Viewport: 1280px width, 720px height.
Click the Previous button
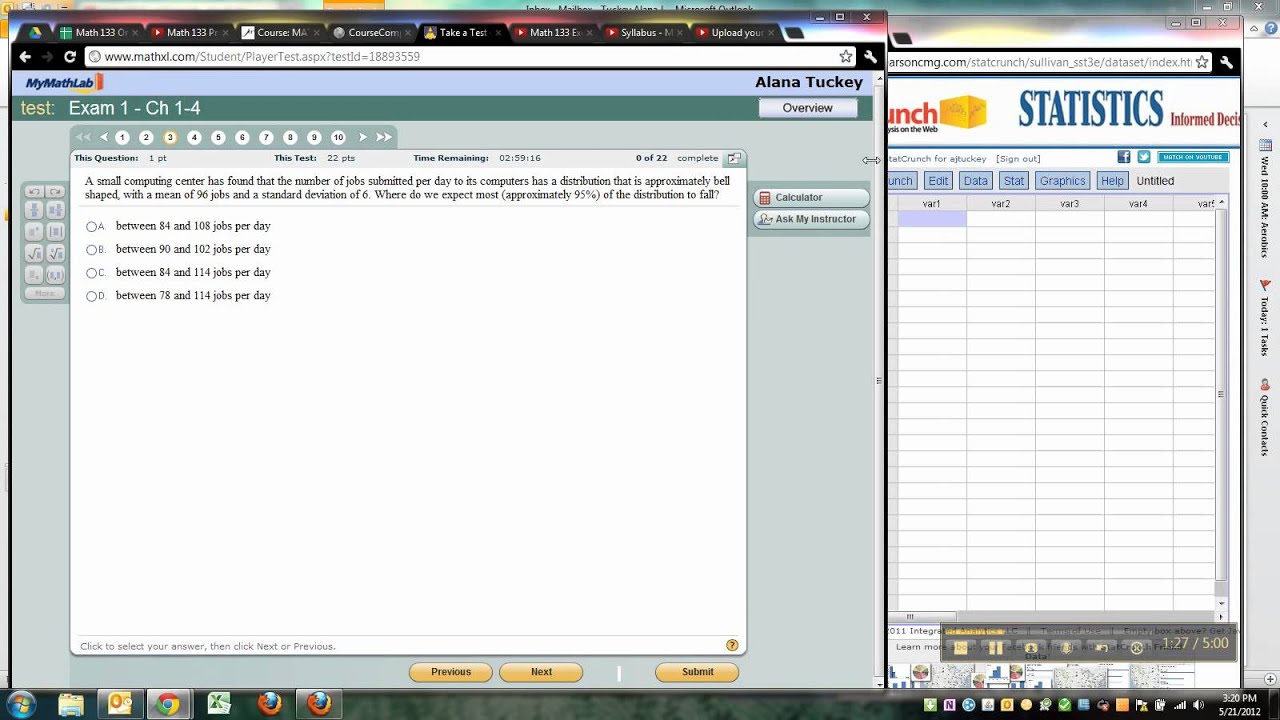pyautogui.click(x=451, y=672)
